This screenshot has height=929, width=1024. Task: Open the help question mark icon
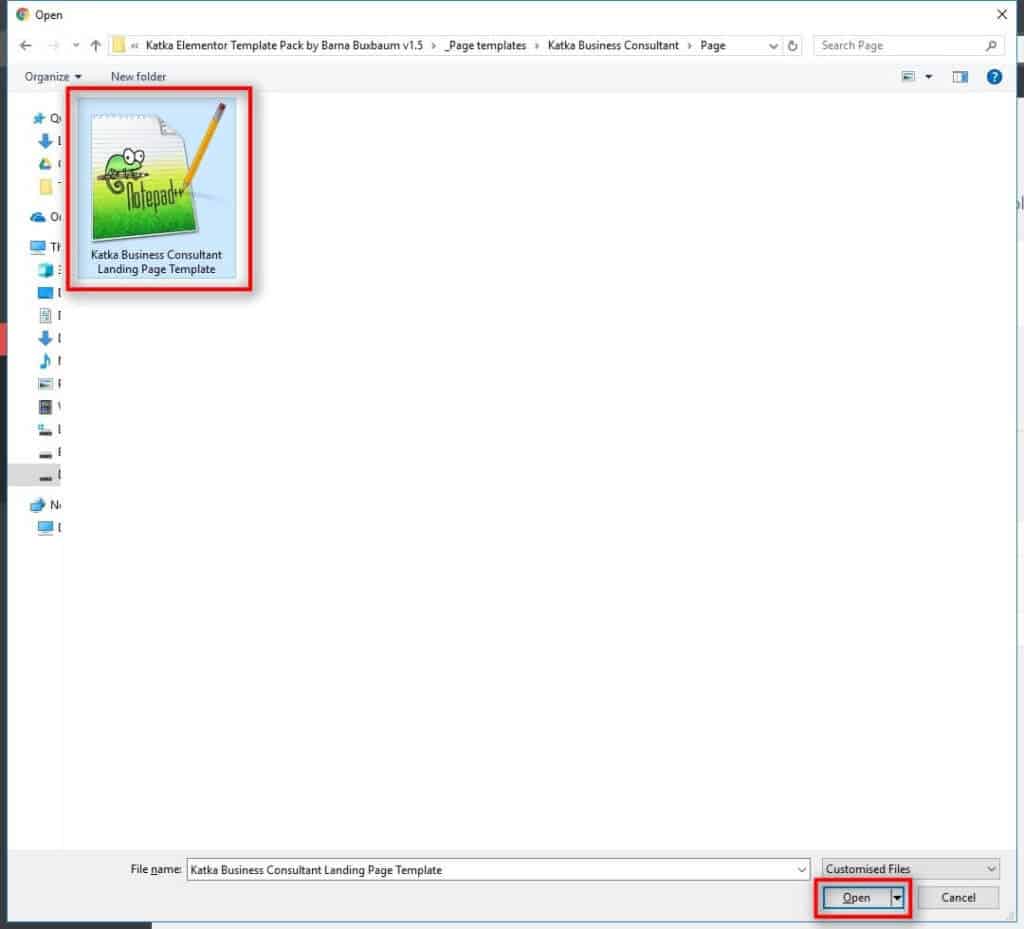tap(994, 77)
